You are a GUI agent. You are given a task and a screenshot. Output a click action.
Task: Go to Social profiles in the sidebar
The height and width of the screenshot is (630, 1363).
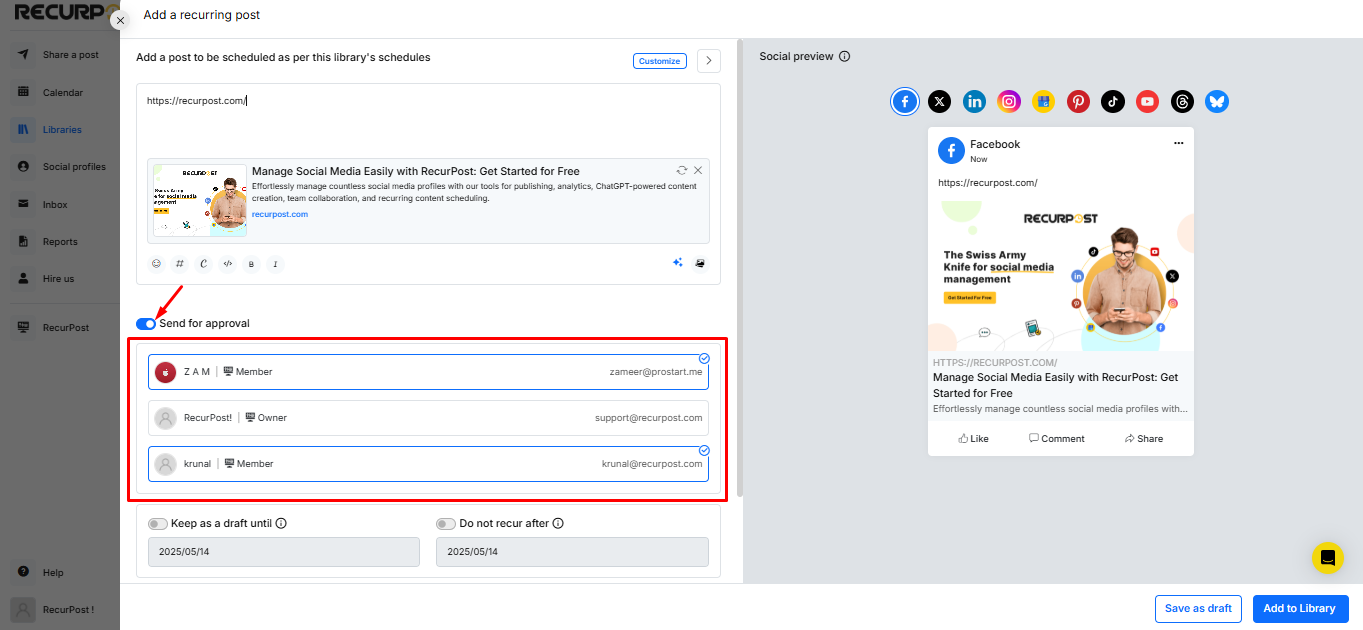click(x=73, y=167)
